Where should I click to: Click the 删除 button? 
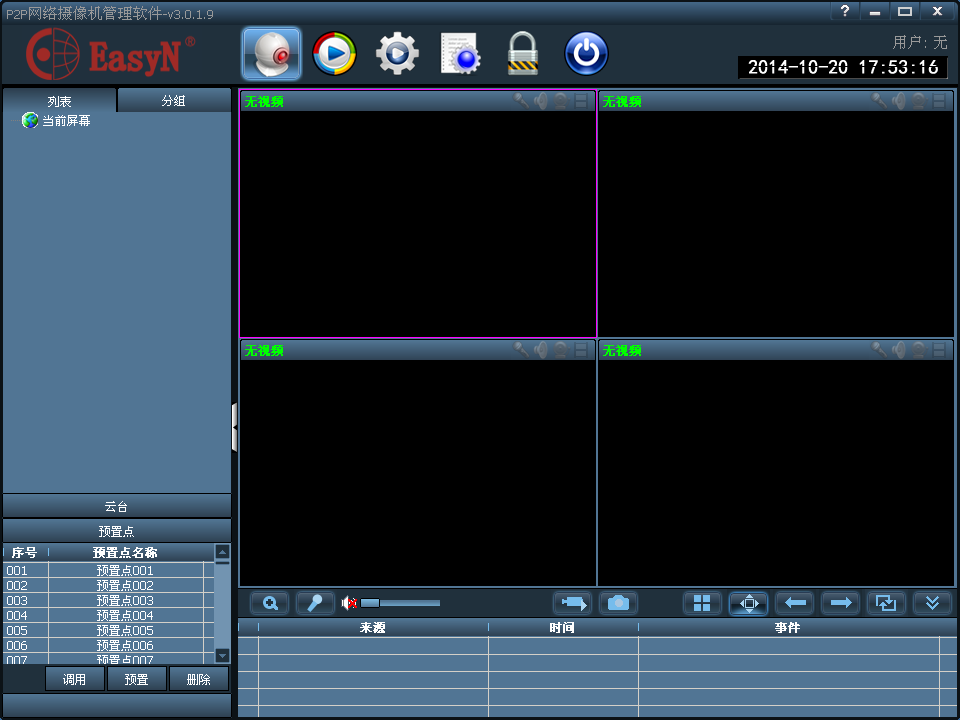pyautogui.click(x=198, y=679)
